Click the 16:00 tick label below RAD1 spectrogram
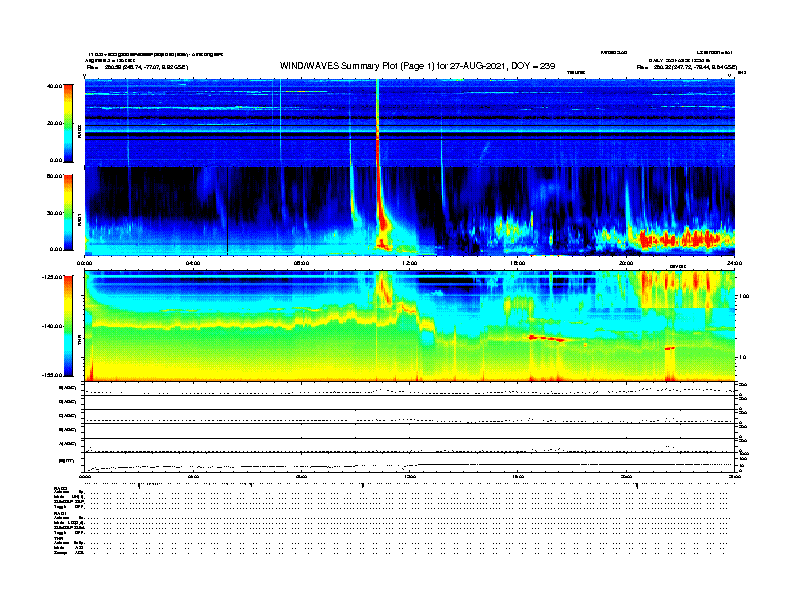Image resolution: width=792 pixels, height=612 pixels. pyautogui.click(x=518, y=263)
